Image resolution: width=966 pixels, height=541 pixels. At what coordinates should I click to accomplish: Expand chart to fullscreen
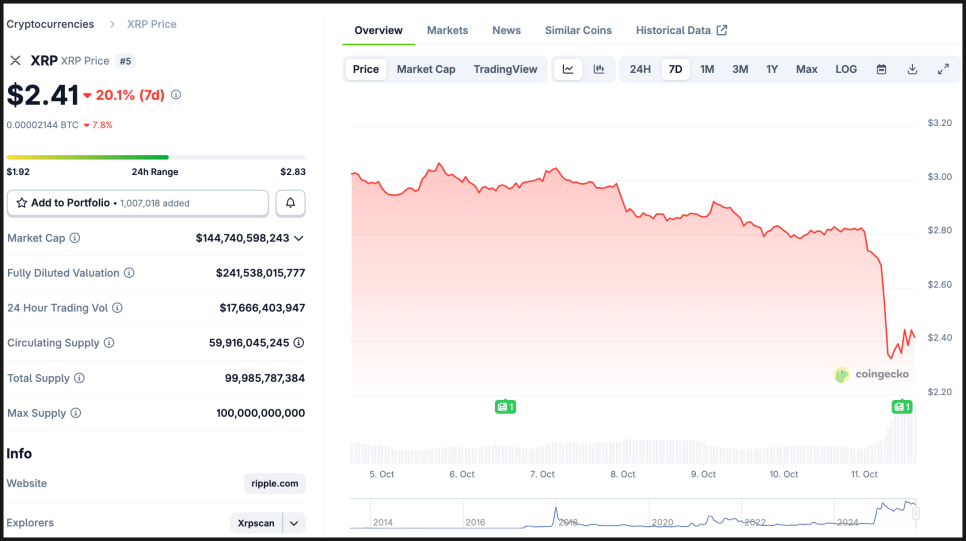943,69
